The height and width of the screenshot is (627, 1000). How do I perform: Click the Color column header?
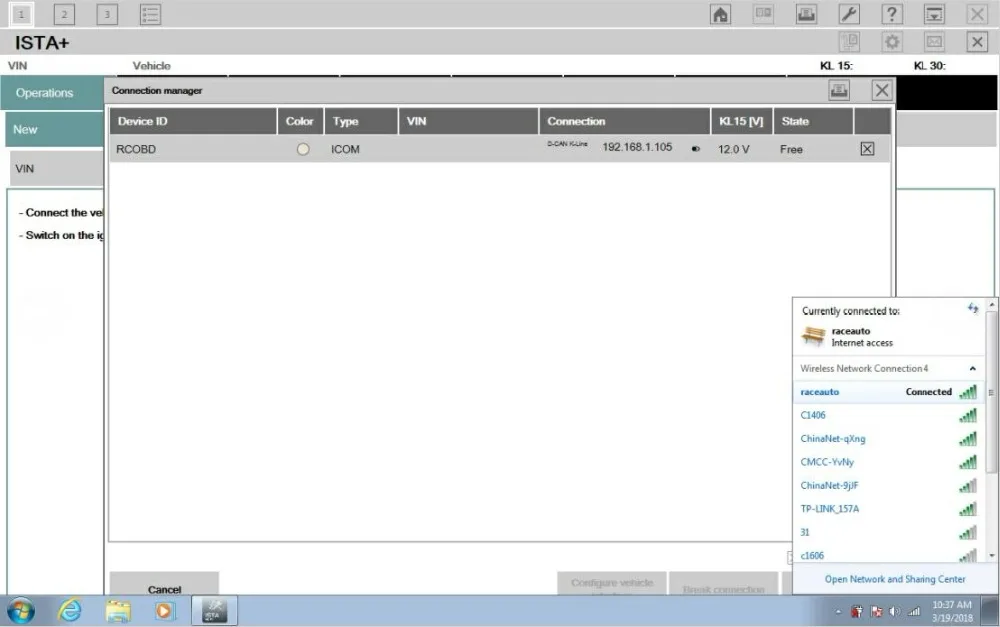tap(300, 121)
